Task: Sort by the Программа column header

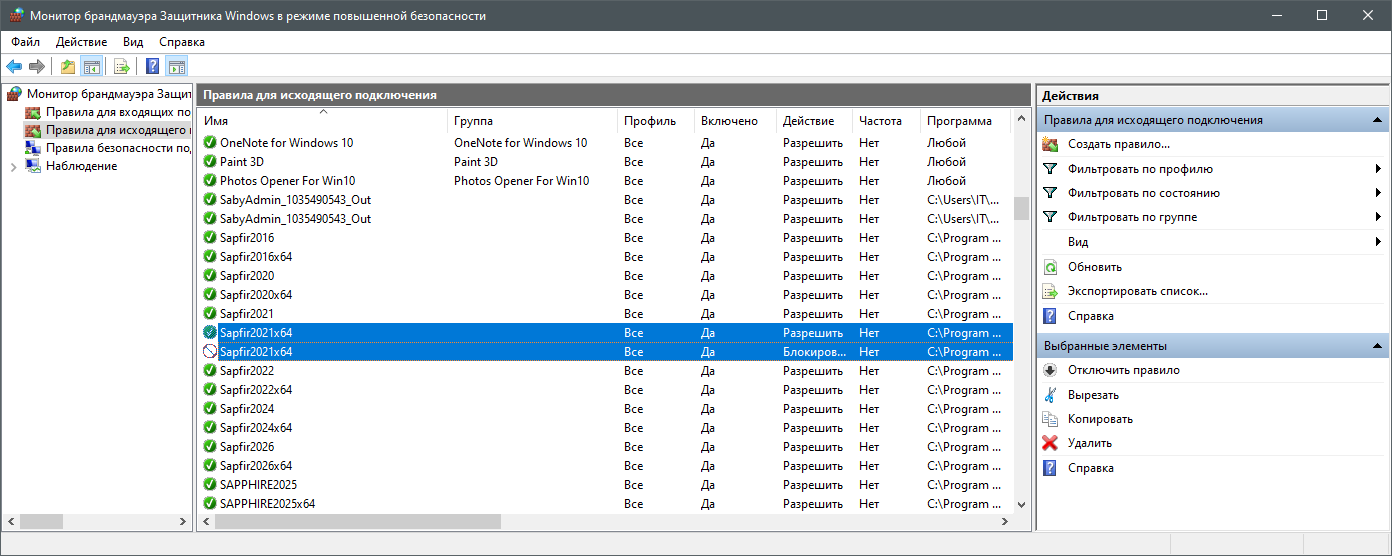Action: pyautogui.click(x=965, y=121)
